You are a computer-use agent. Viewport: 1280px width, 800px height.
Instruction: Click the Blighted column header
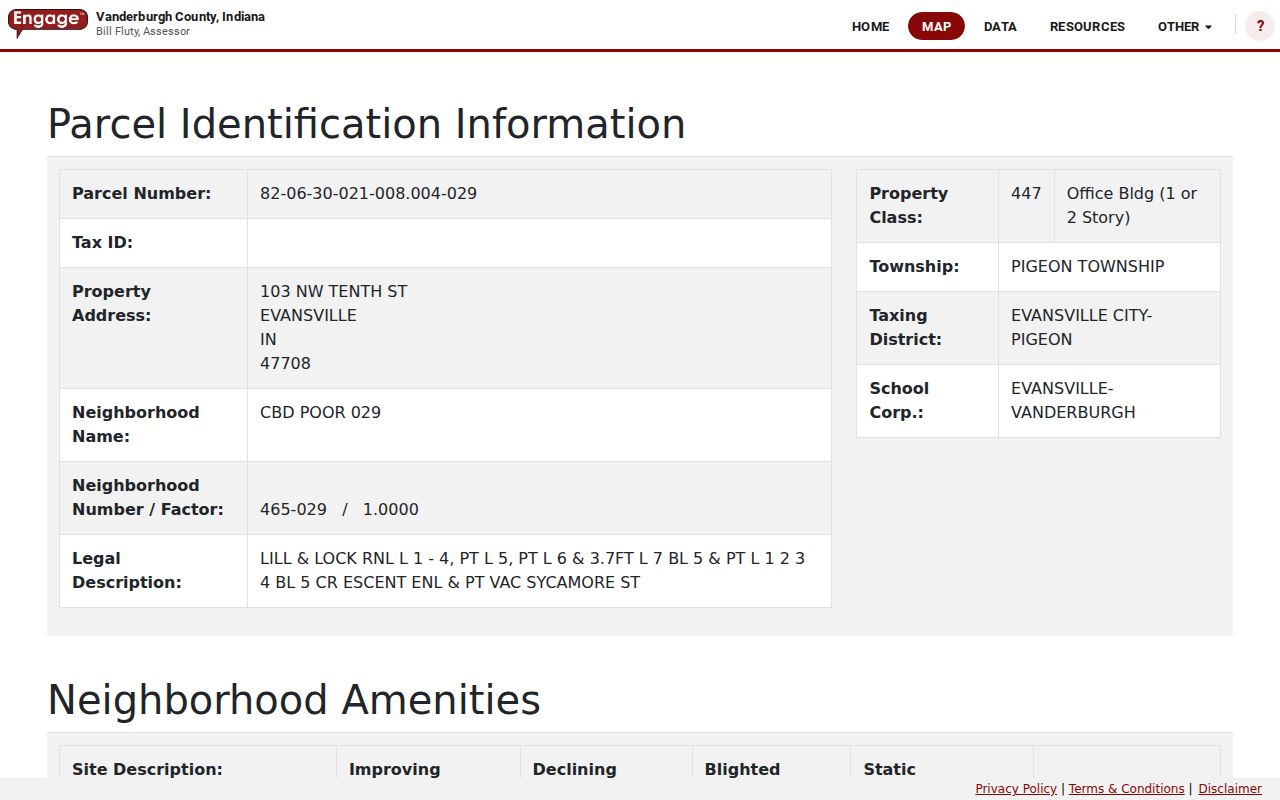tap(742, 769)
